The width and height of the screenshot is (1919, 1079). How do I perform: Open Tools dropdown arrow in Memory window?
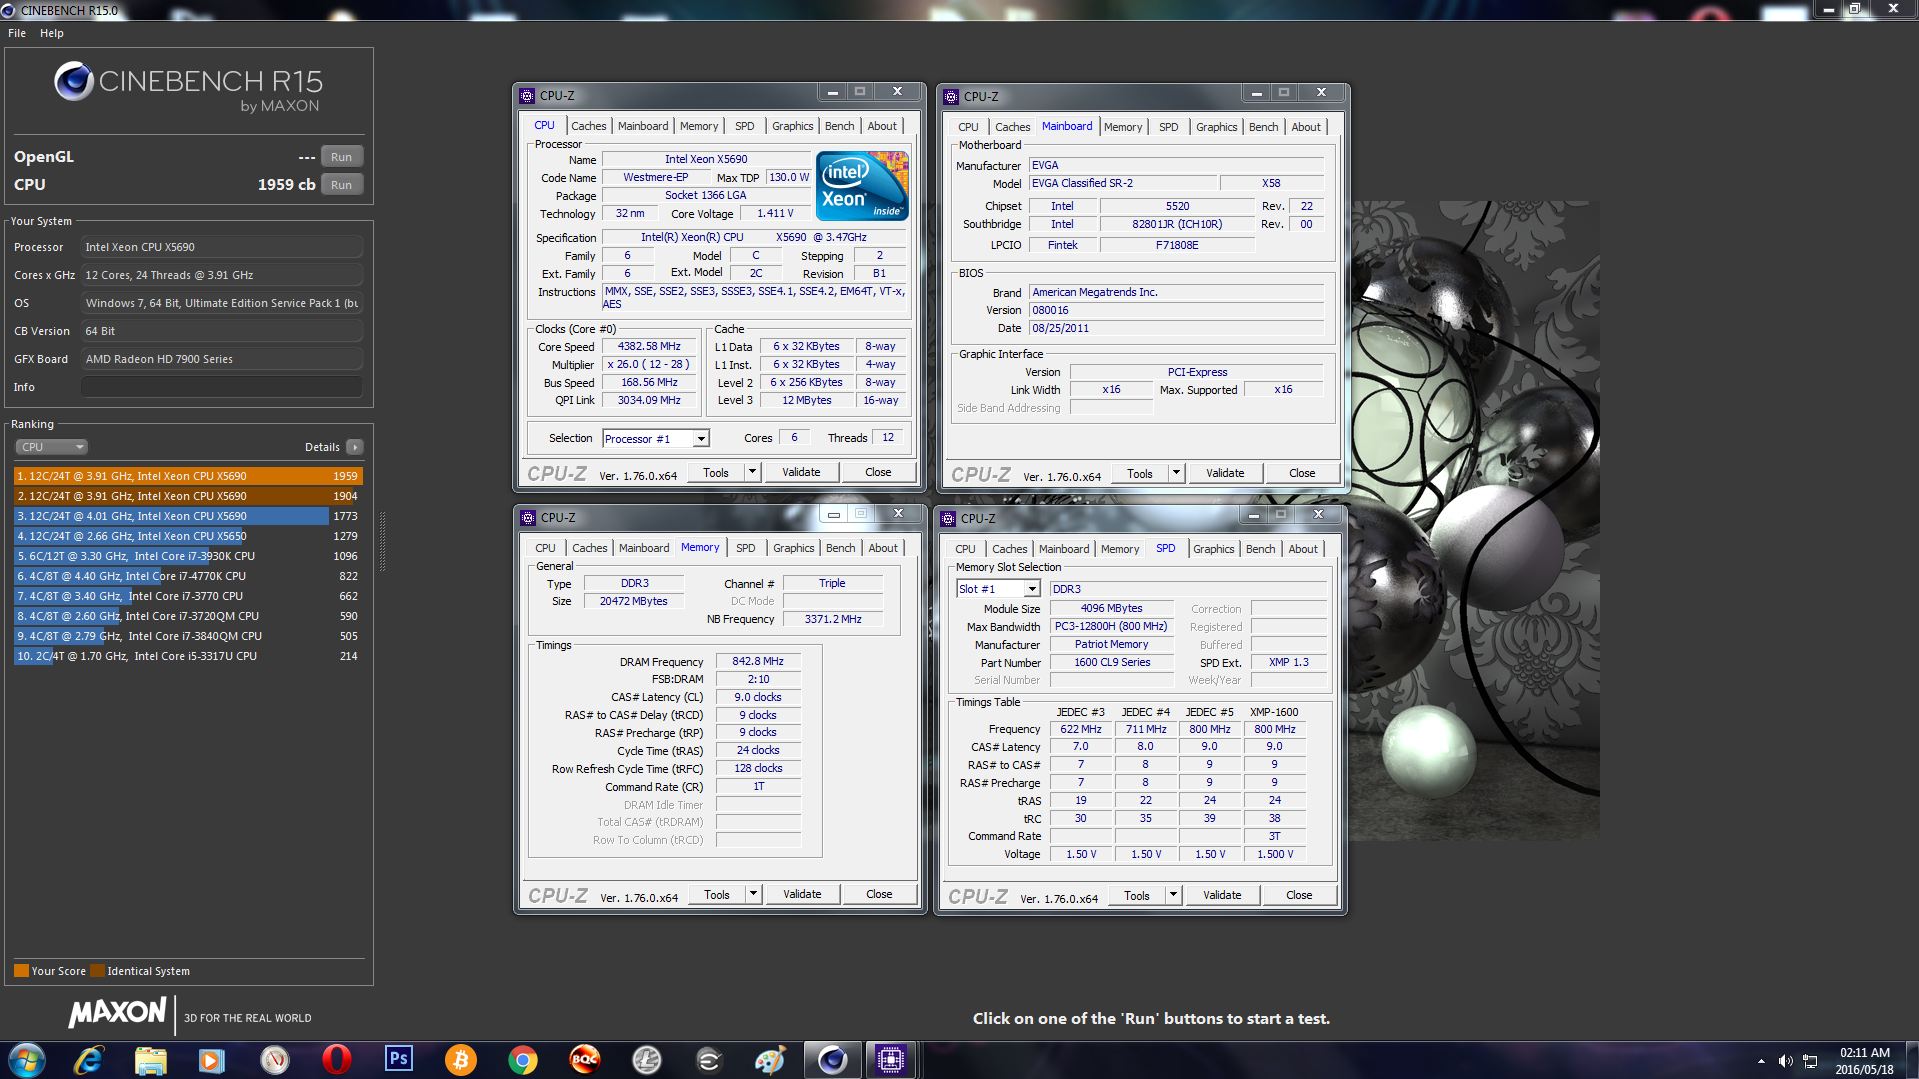[753, 894]
